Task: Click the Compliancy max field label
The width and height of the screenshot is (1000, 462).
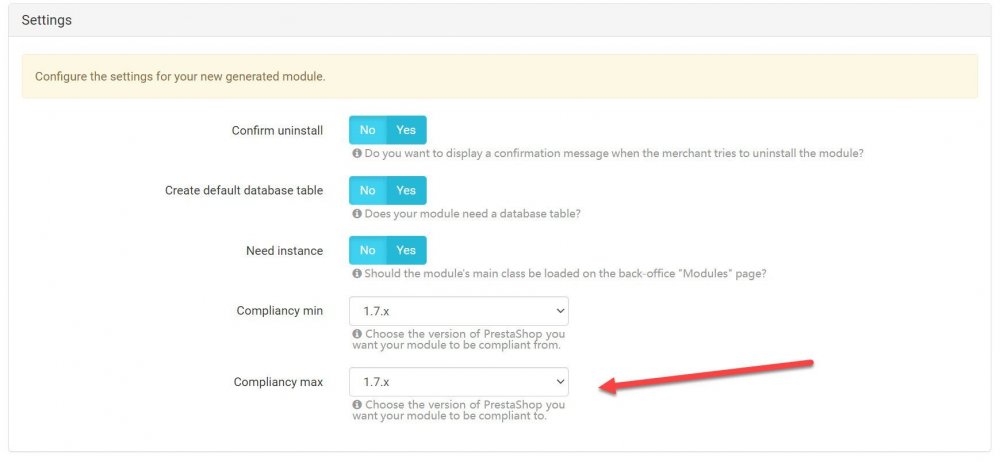Action: (278, 382)
